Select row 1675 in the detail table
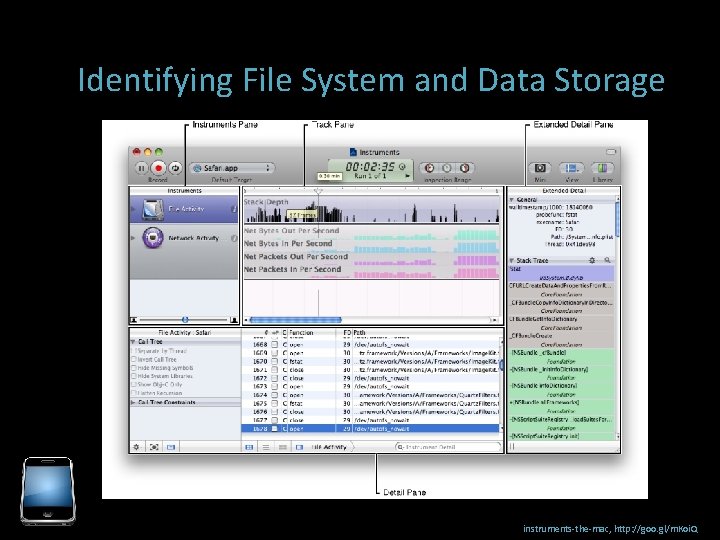Viewport: 720px width, 540px height. (x=371, y=404)
